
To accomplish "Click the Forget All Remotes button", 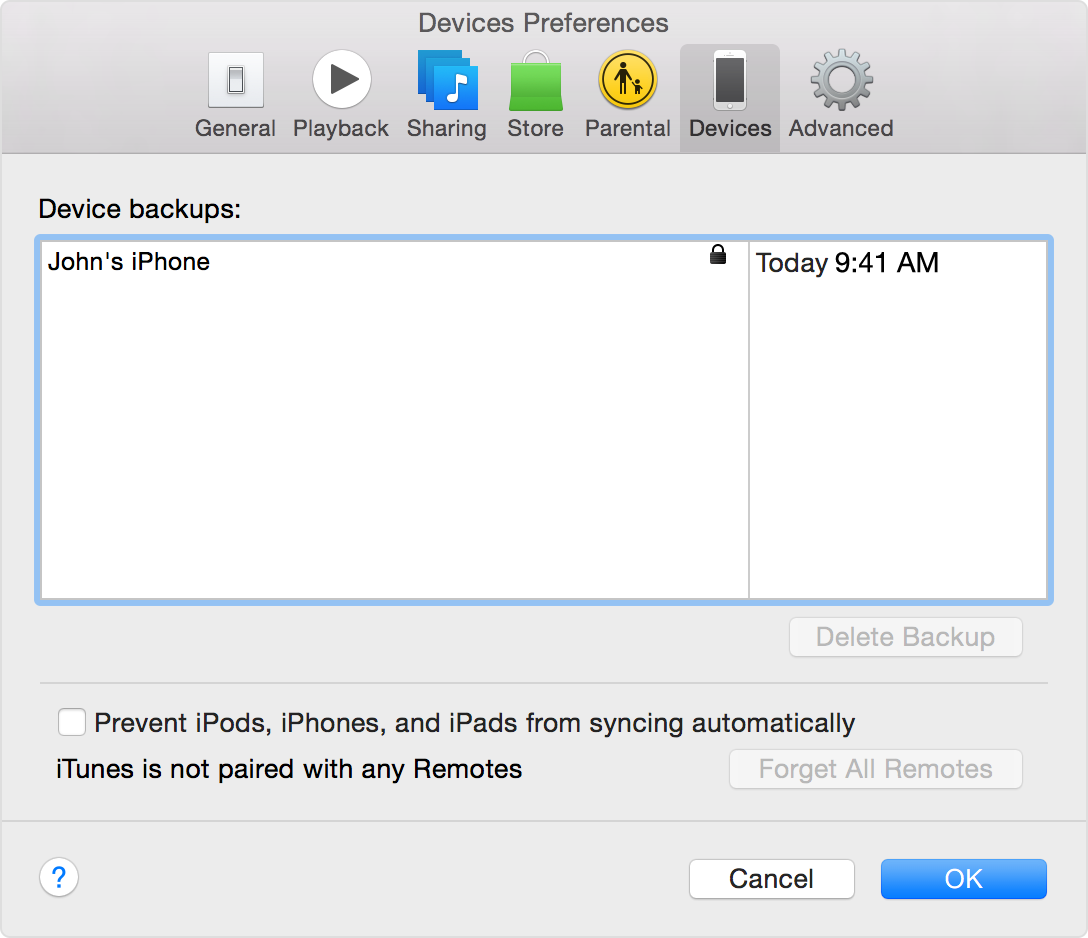I will tap(875, 769).
